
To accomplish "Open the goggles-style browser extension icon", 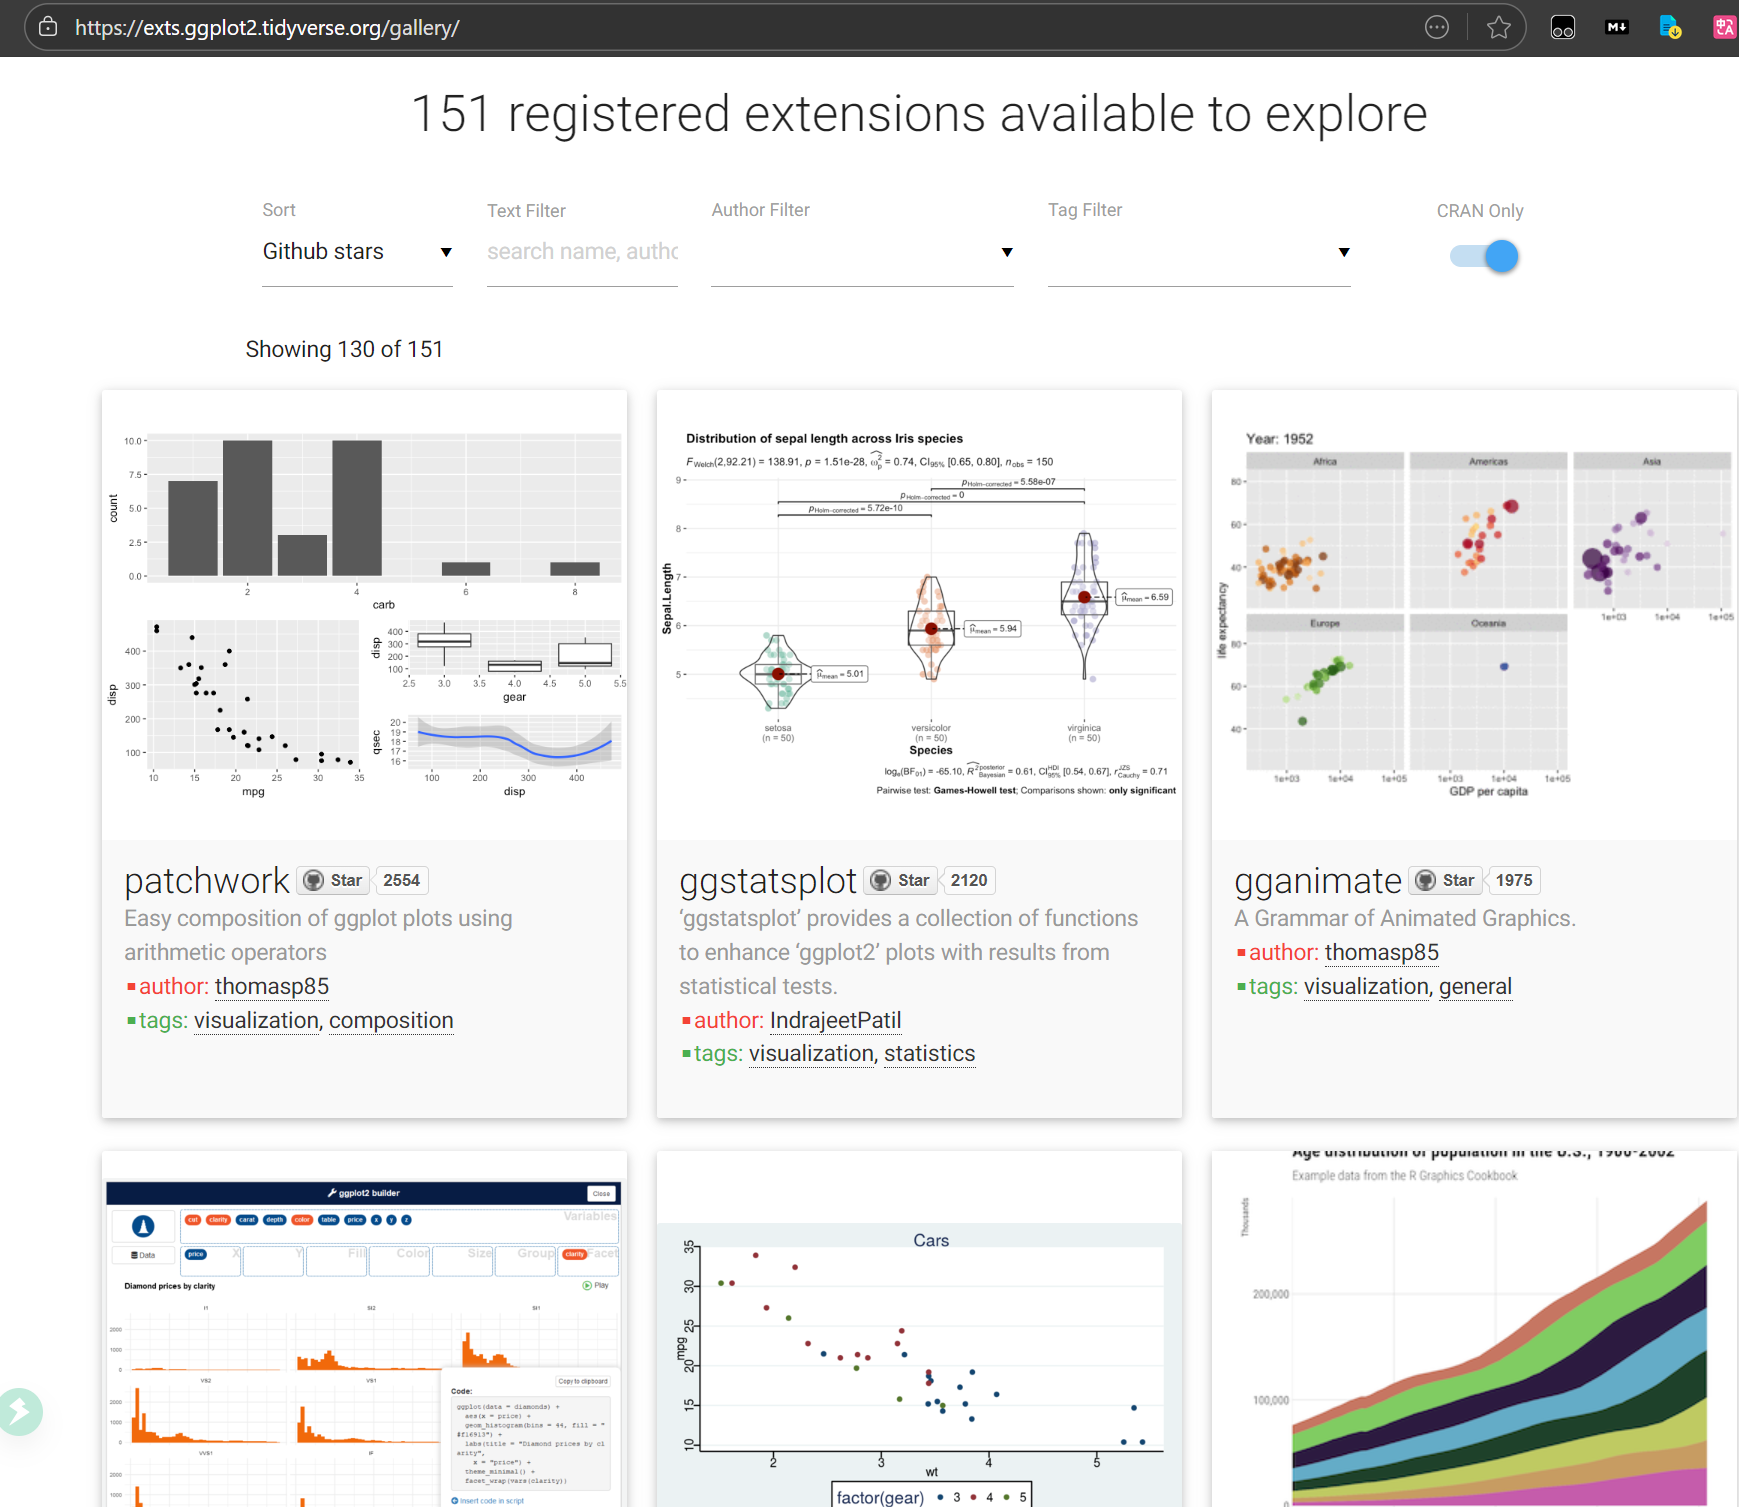I will point(1563,28).
